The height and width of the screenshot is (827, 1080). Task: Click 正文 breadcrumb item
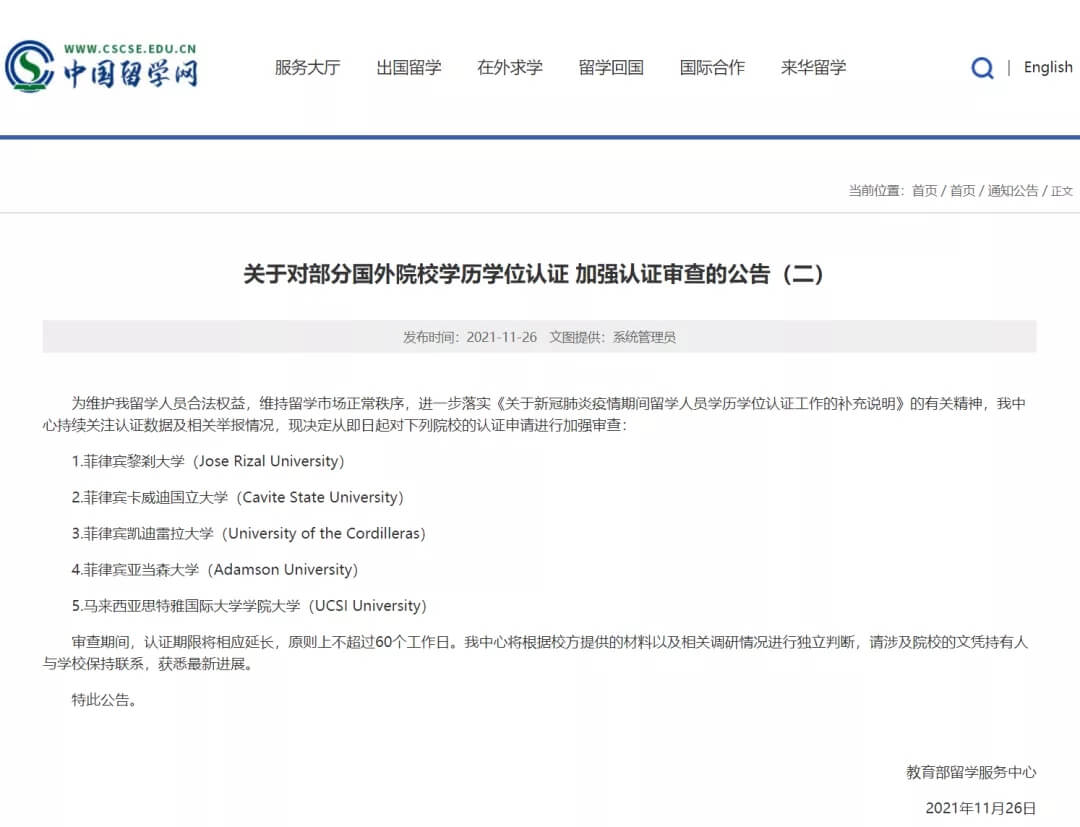[x=1061, y=191]
